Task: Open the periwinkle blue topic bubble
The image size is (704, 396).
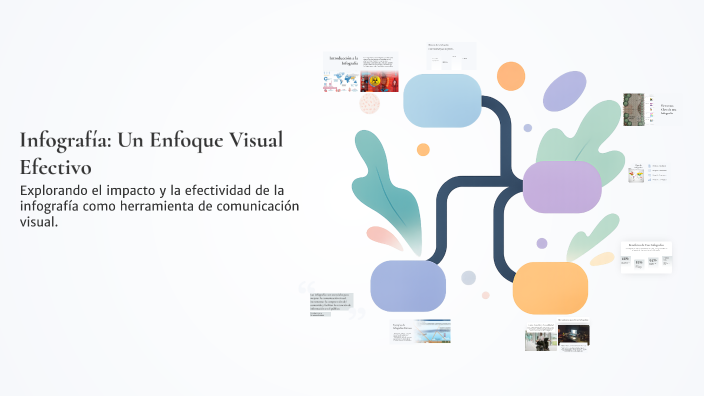Action: pos(408,286)
